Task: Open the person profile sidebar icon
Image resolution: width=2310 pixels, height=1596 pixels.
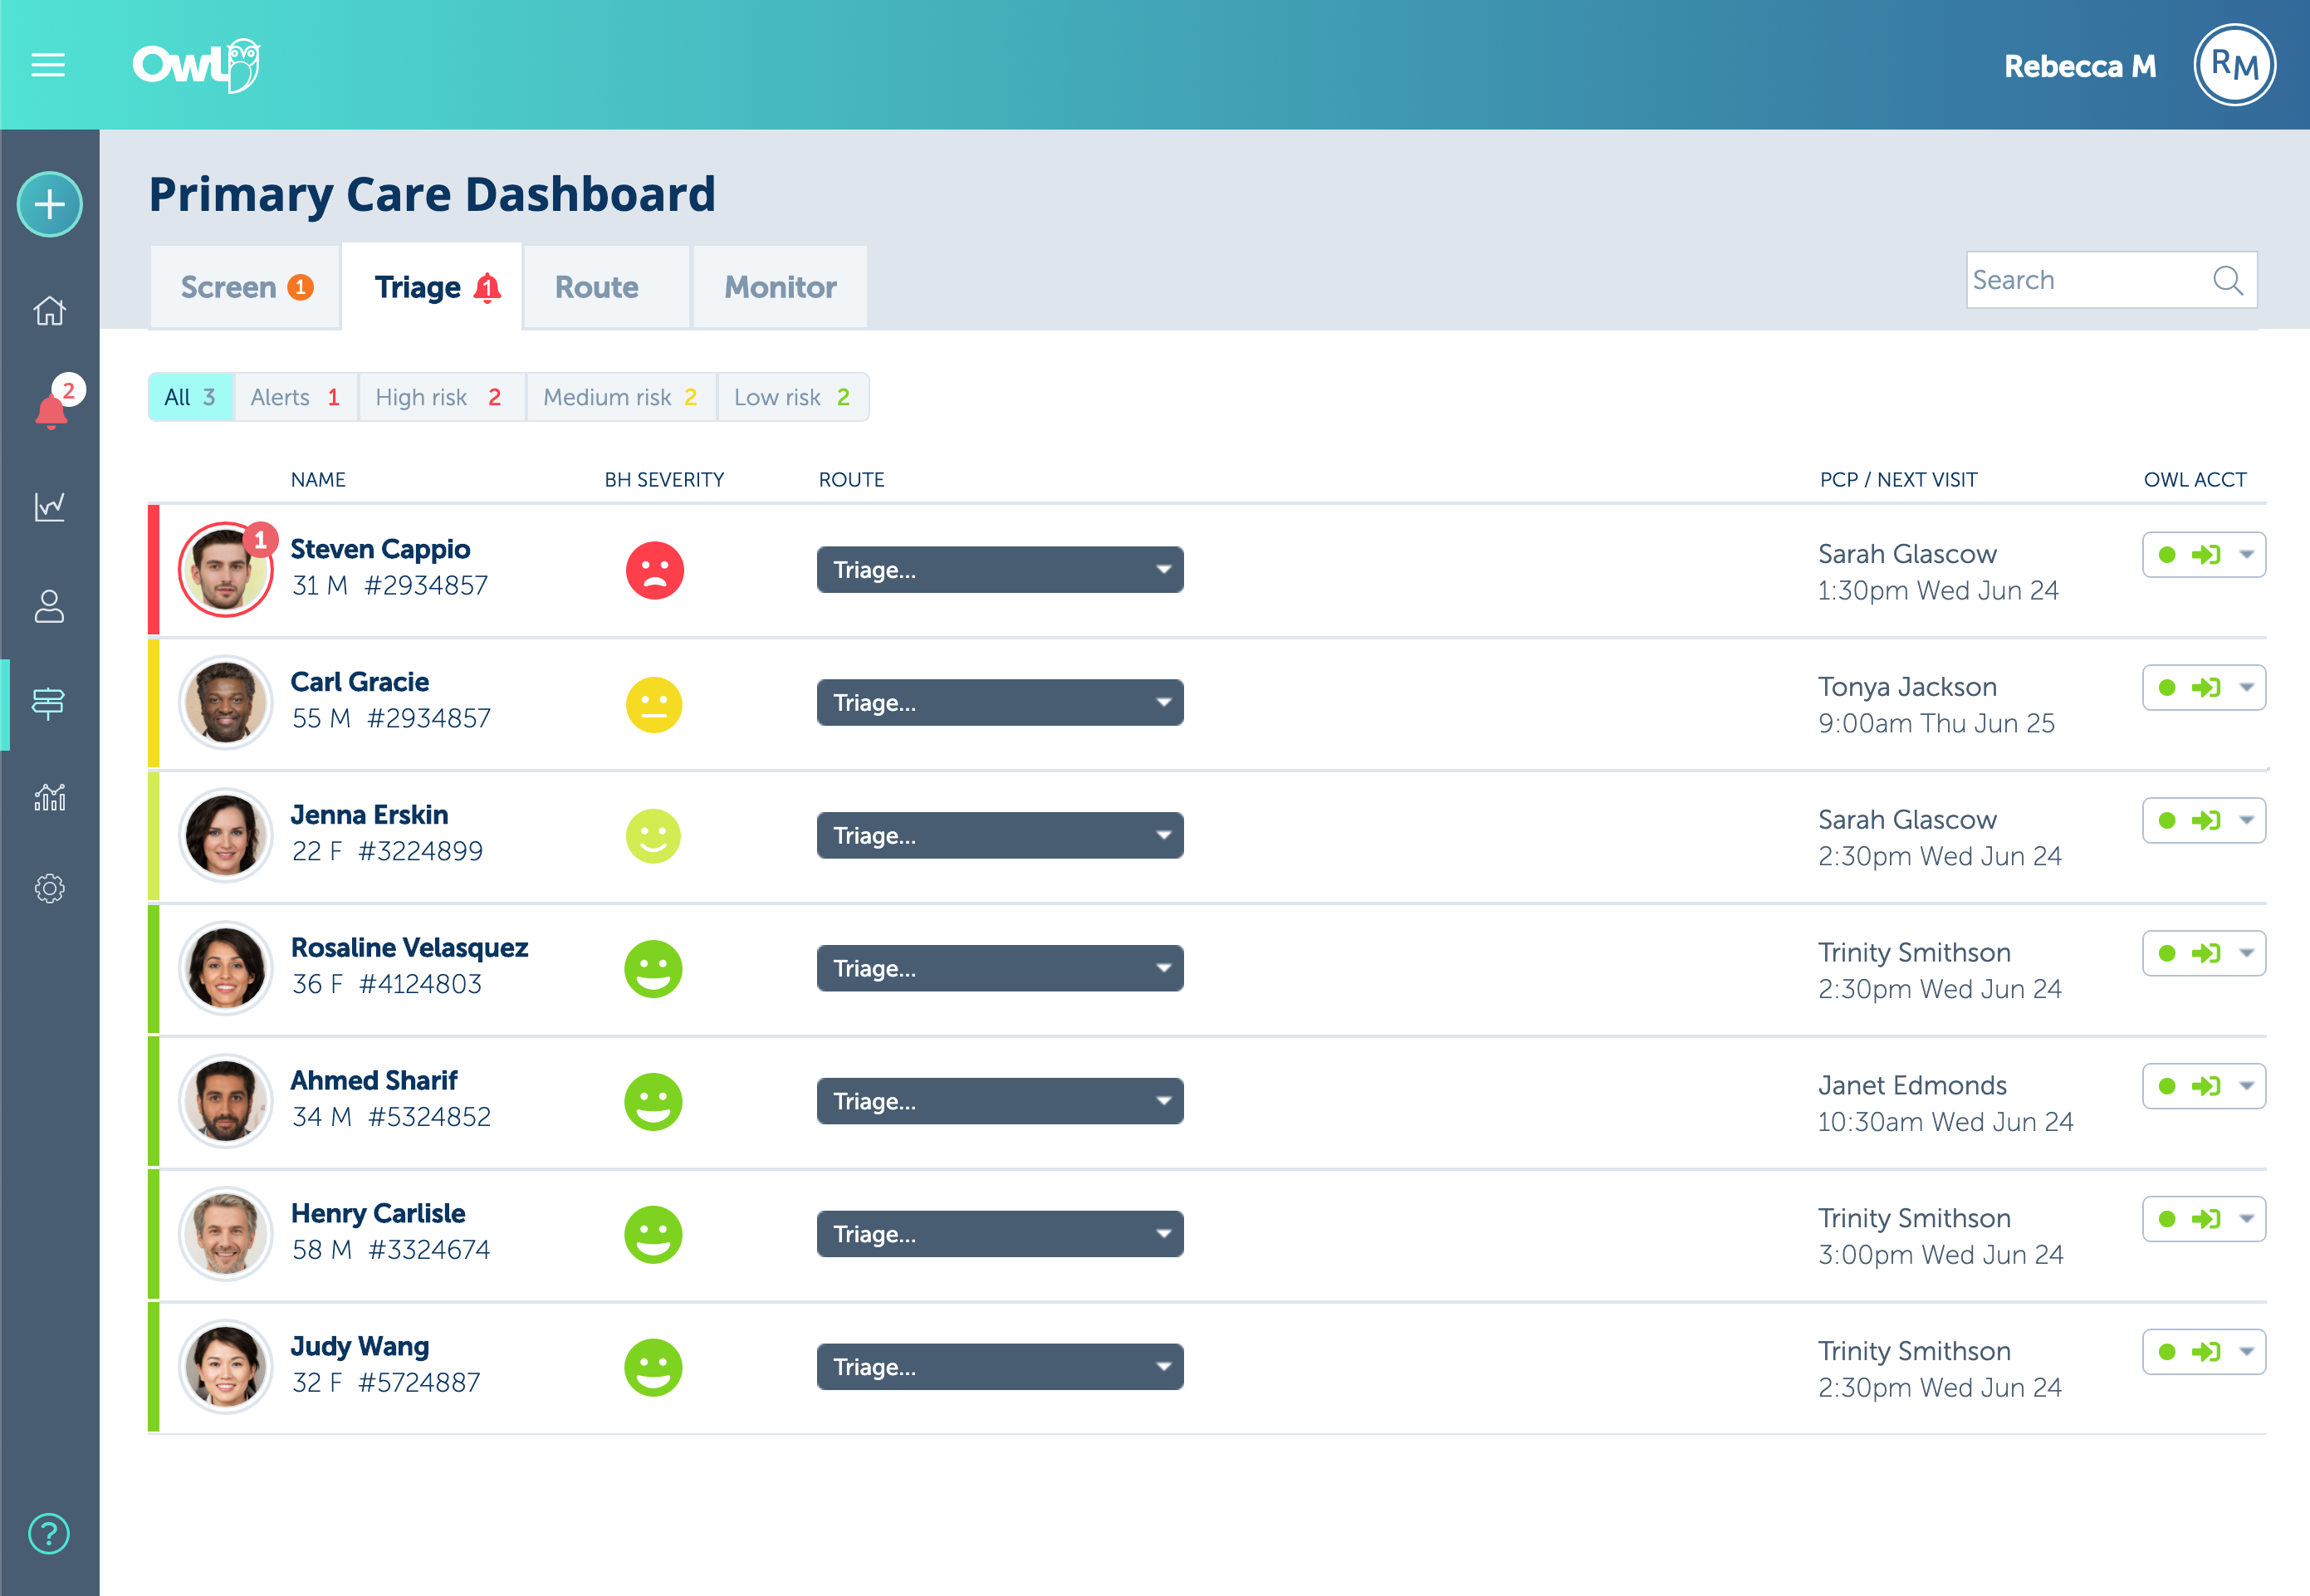Action: pyautogui.click(x=49, y=606)
